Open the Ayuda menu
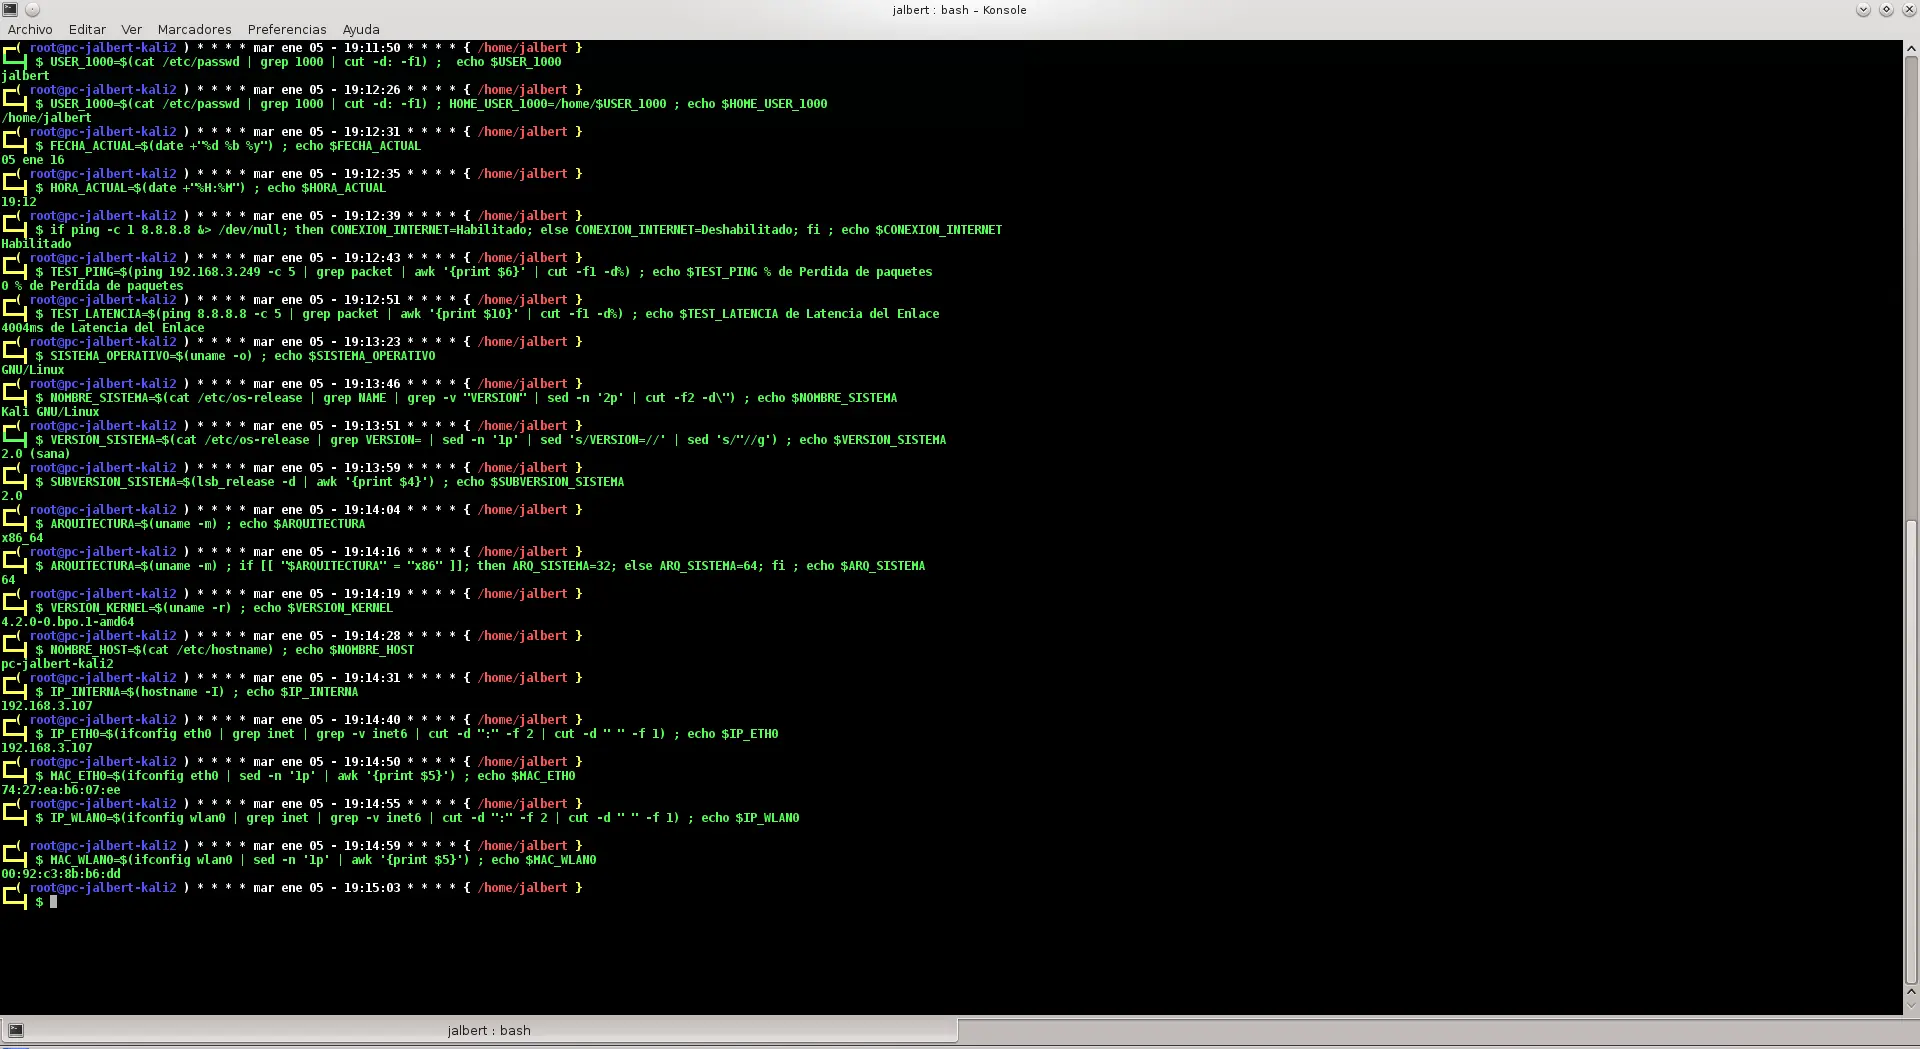The image size is (1920, 1049). point(361,29)
